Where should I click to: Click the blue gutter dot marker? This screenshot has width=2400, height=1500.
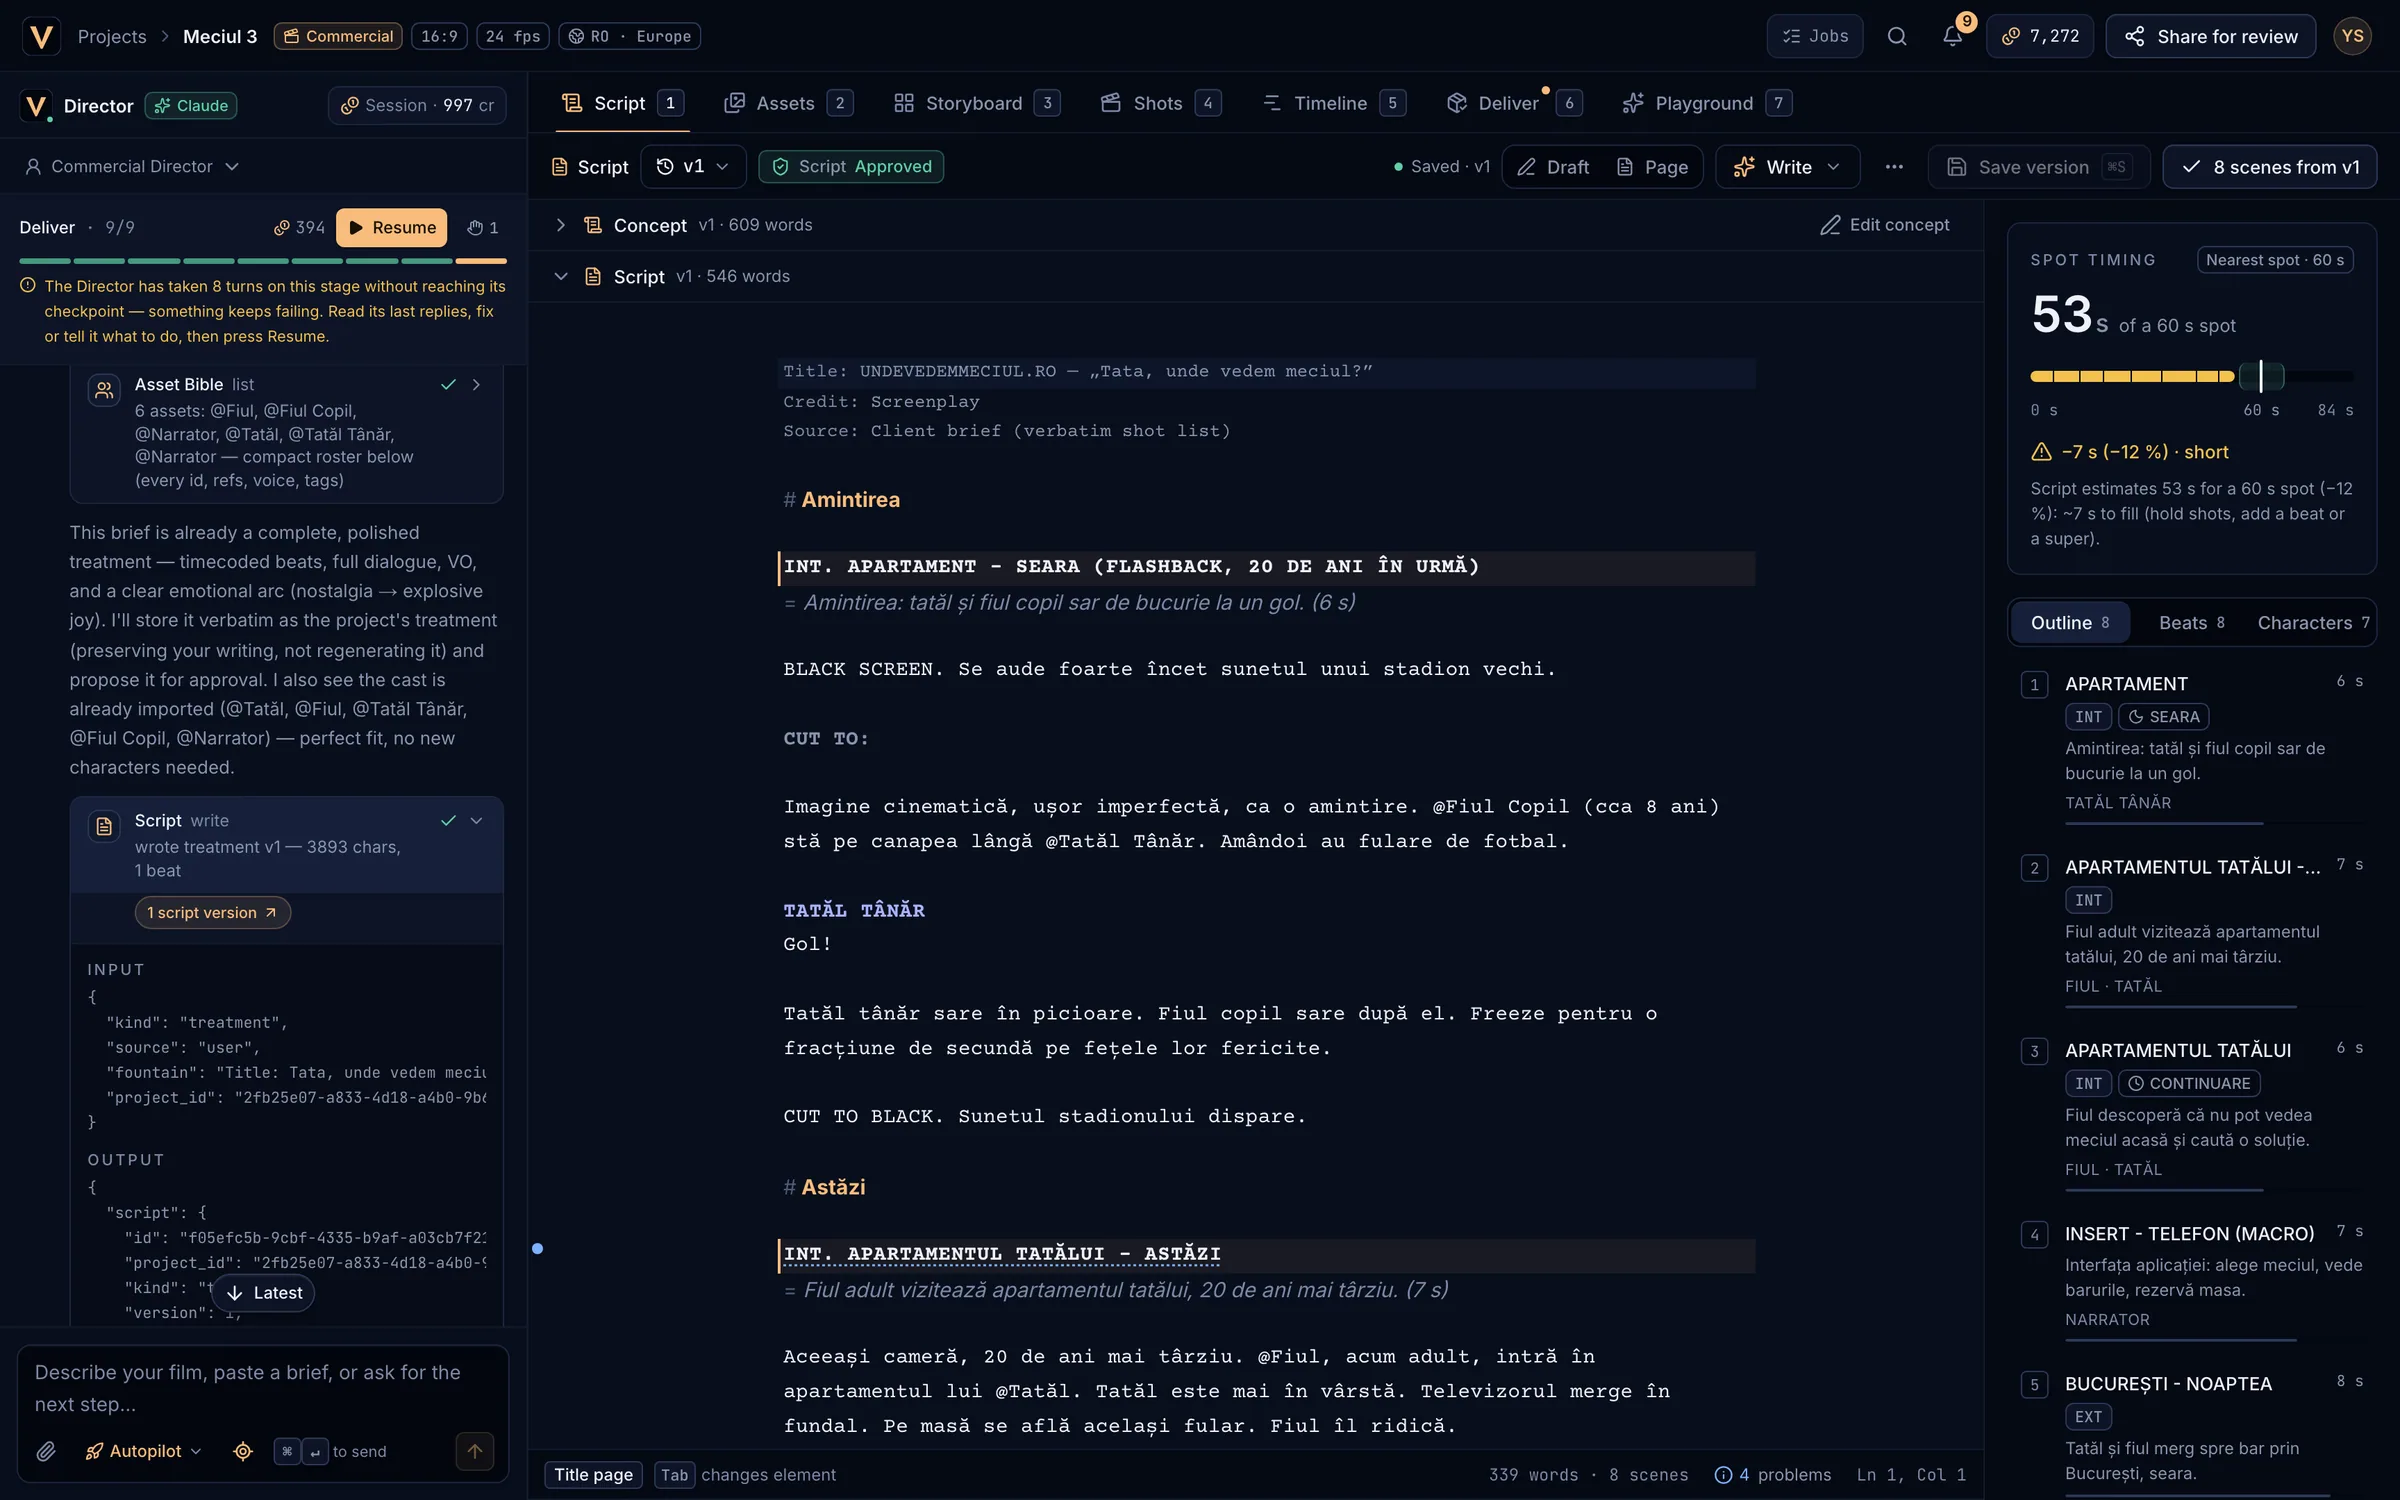tap(537, 1248)
